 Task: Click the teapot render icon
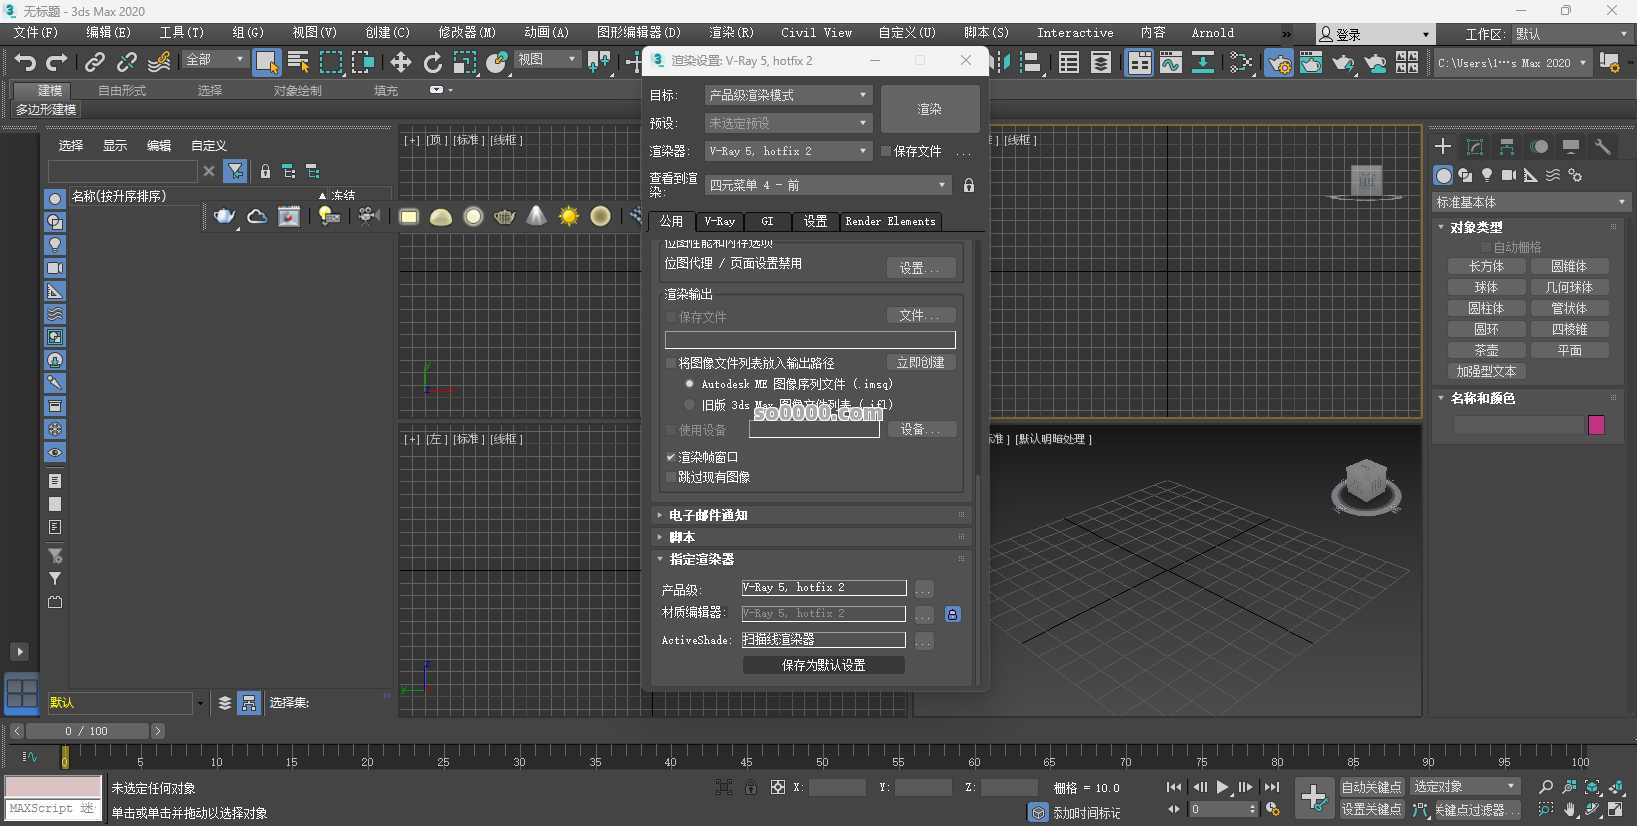point(225,216)
